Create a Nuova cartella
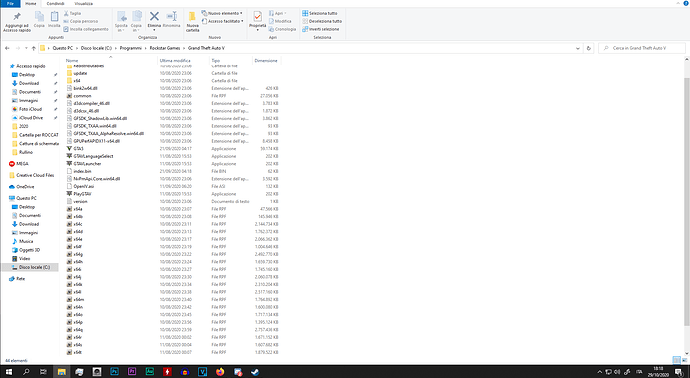Screen dimensions: 690x378 pyautogui.click(x=192, y=22)
